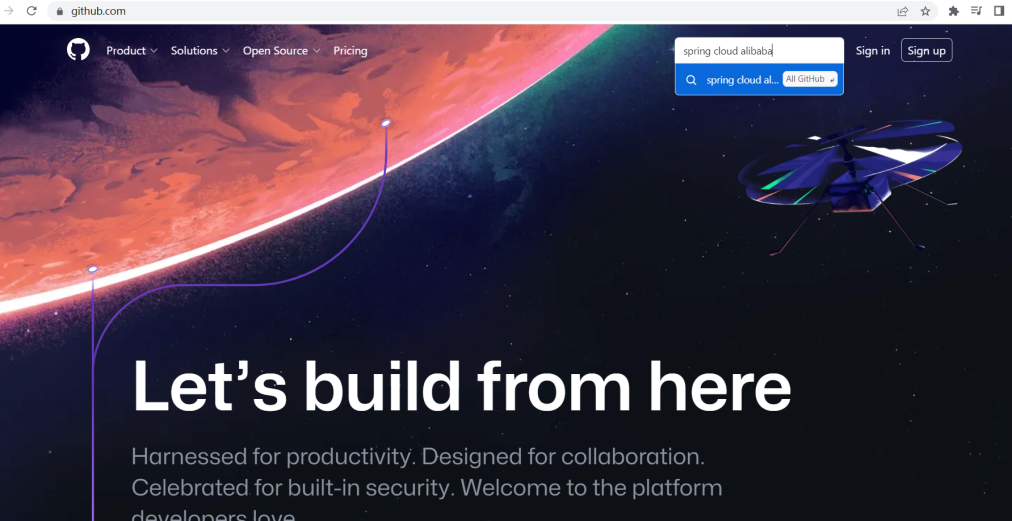1012x521 pixels.
Task: Open the Pricing page
Action: pyautogui.click(x=350, y=50)
